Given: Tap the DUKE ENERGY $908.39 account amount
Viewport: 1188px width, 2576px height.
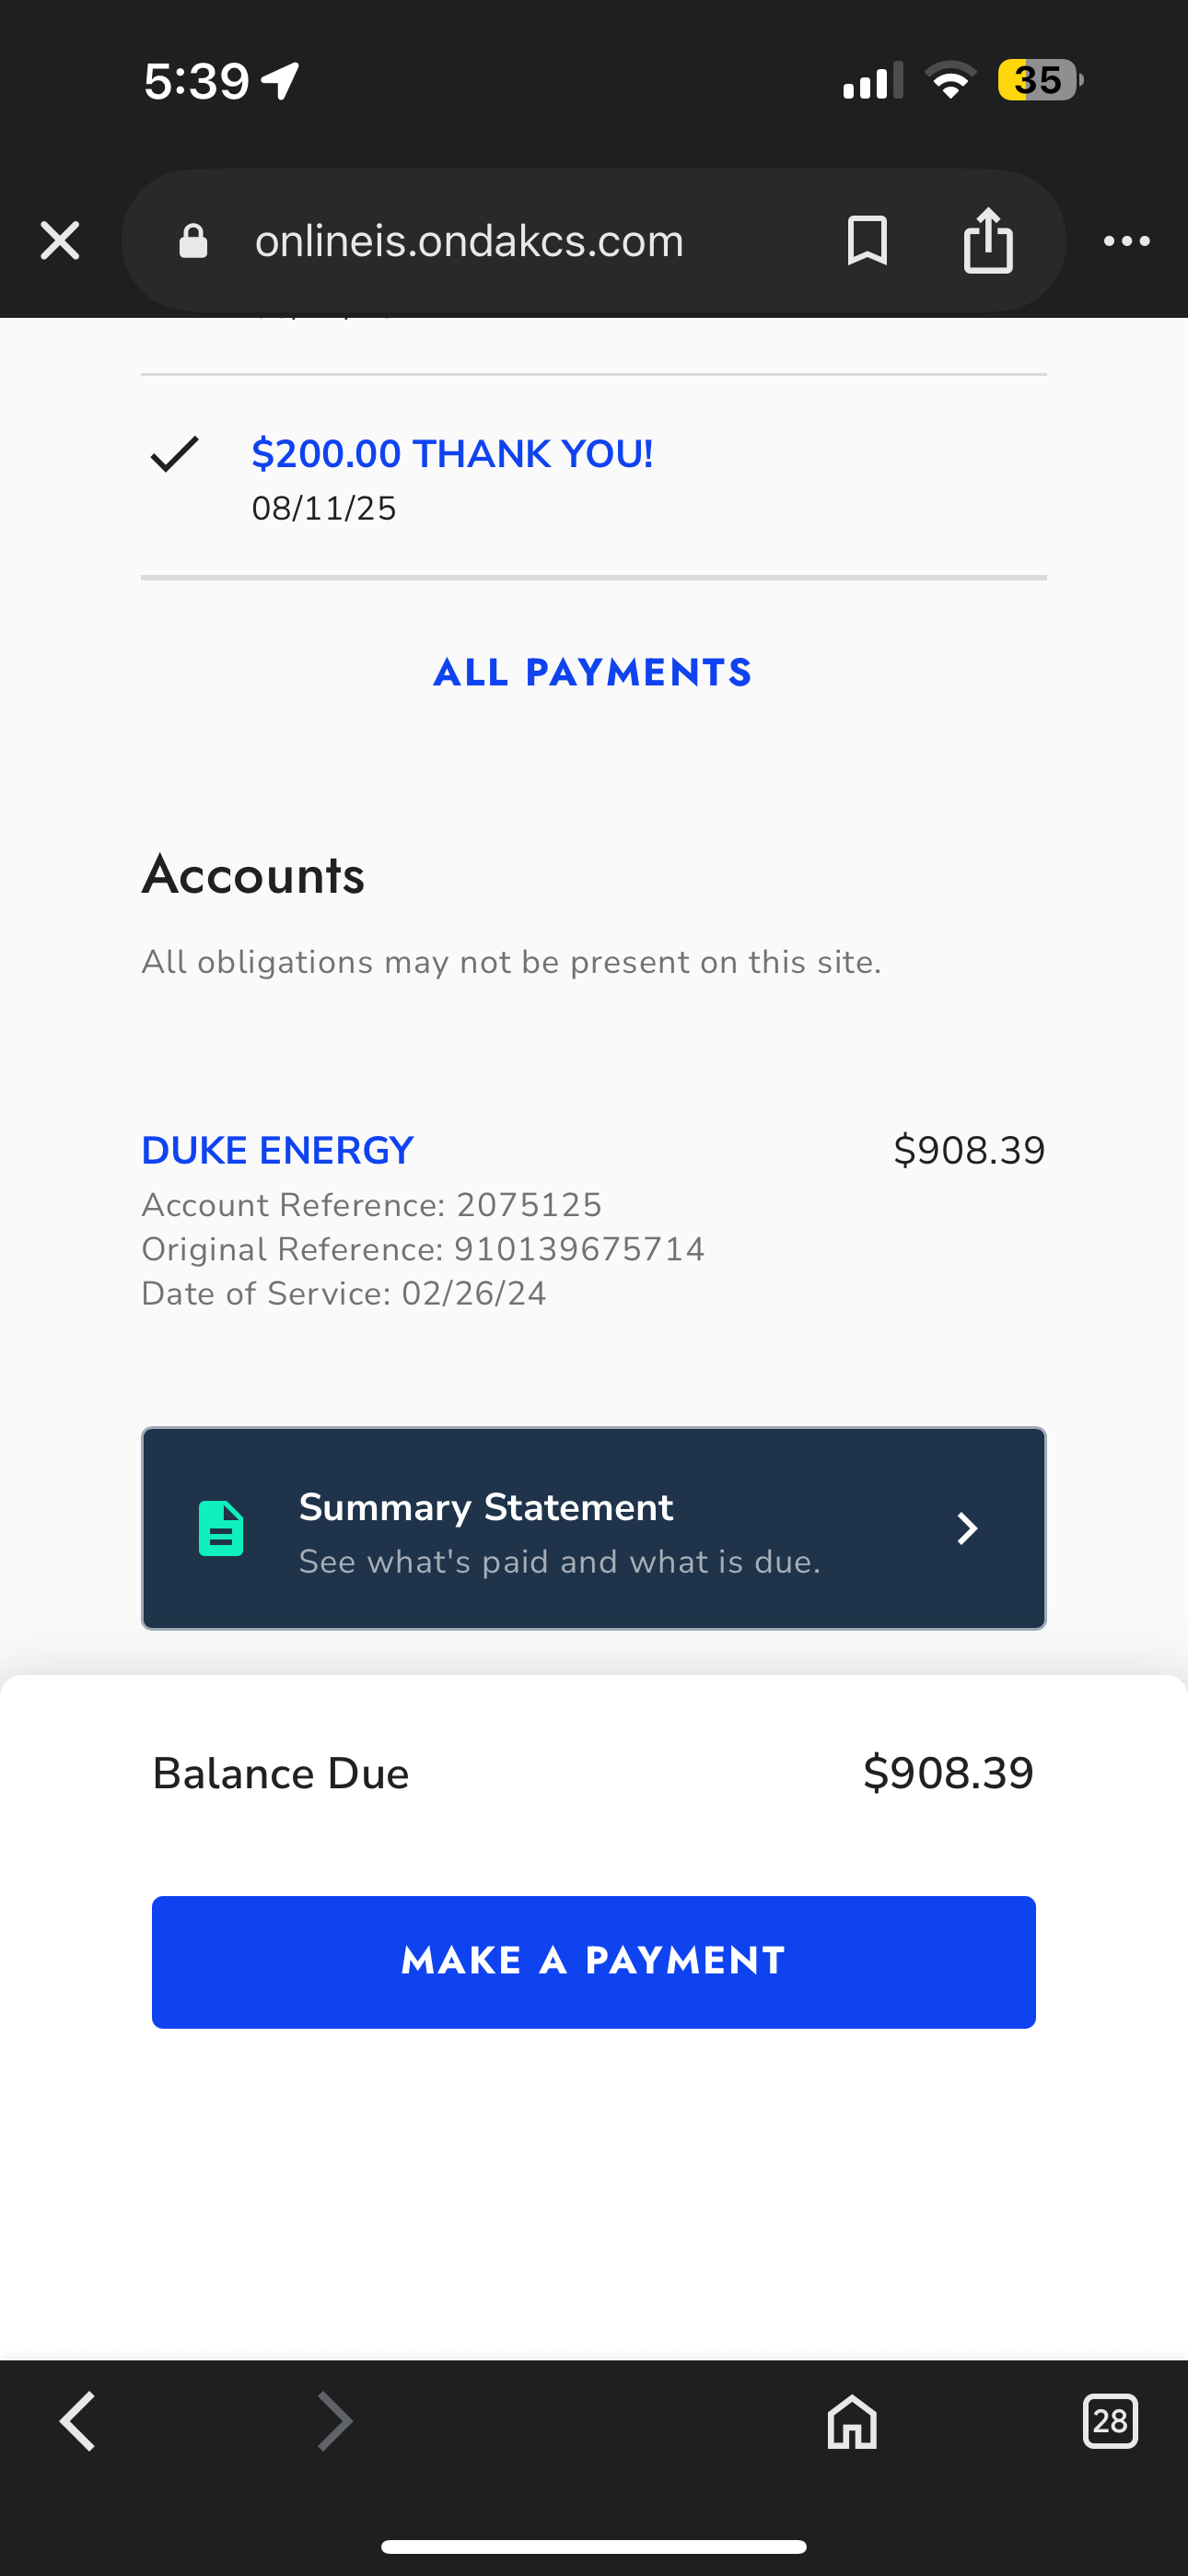Looking at the screenshot, I should point(969,1151).
